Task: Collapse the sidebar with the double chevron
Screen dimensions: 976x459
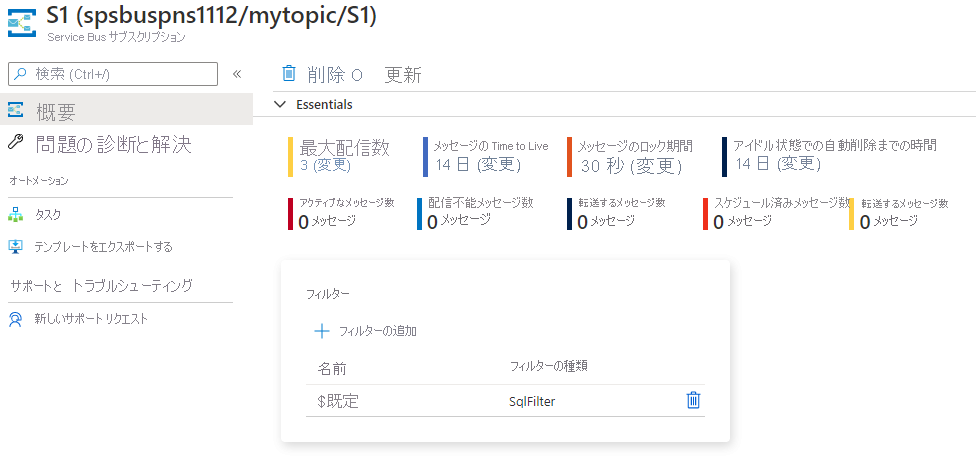Action: click(237, 74)
